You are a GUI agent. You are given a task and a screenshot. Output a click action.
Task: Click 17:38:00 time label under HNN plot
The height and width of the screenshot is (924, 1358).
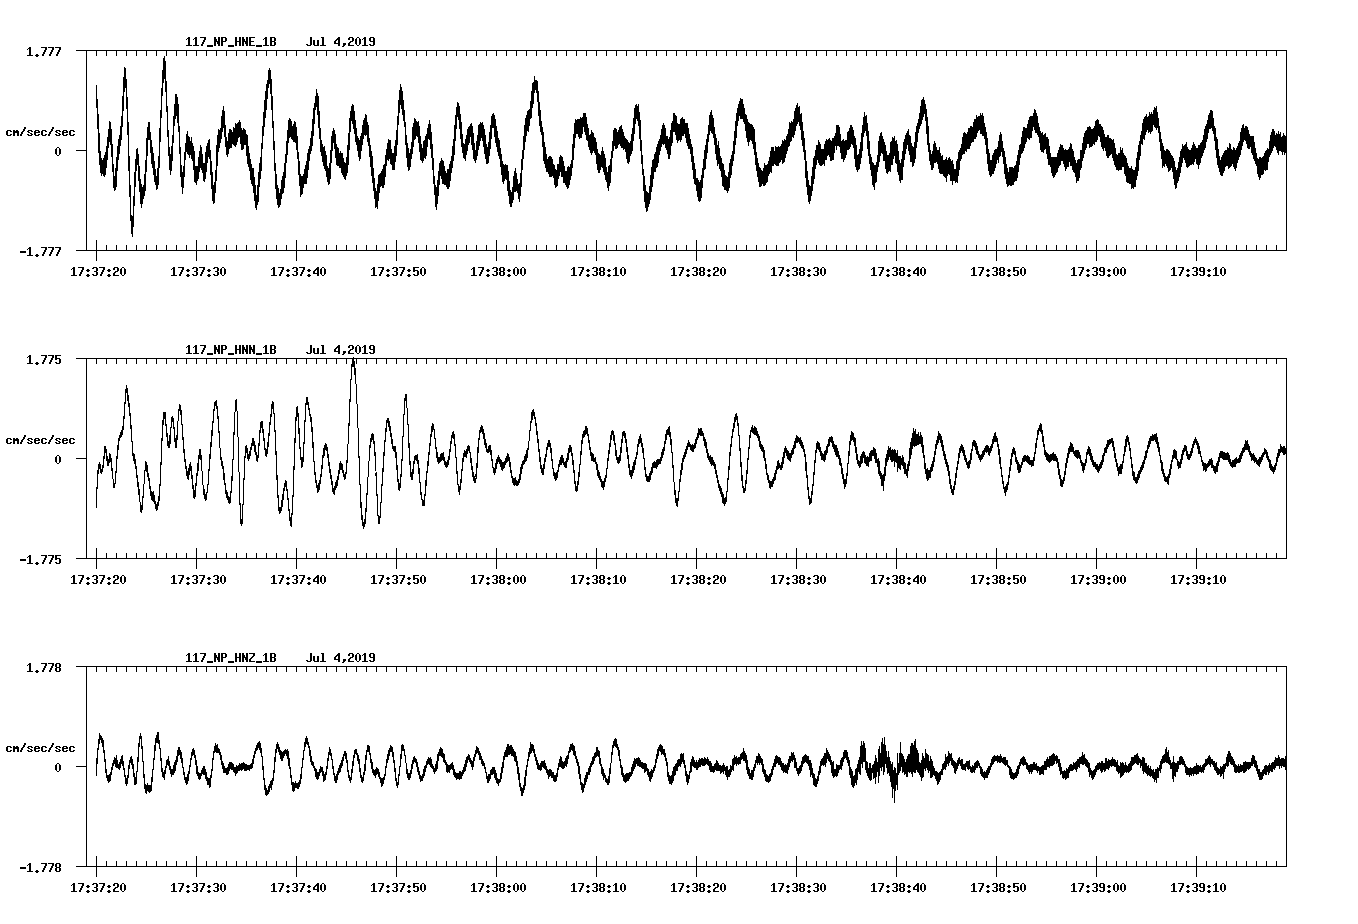pos(498,579)
